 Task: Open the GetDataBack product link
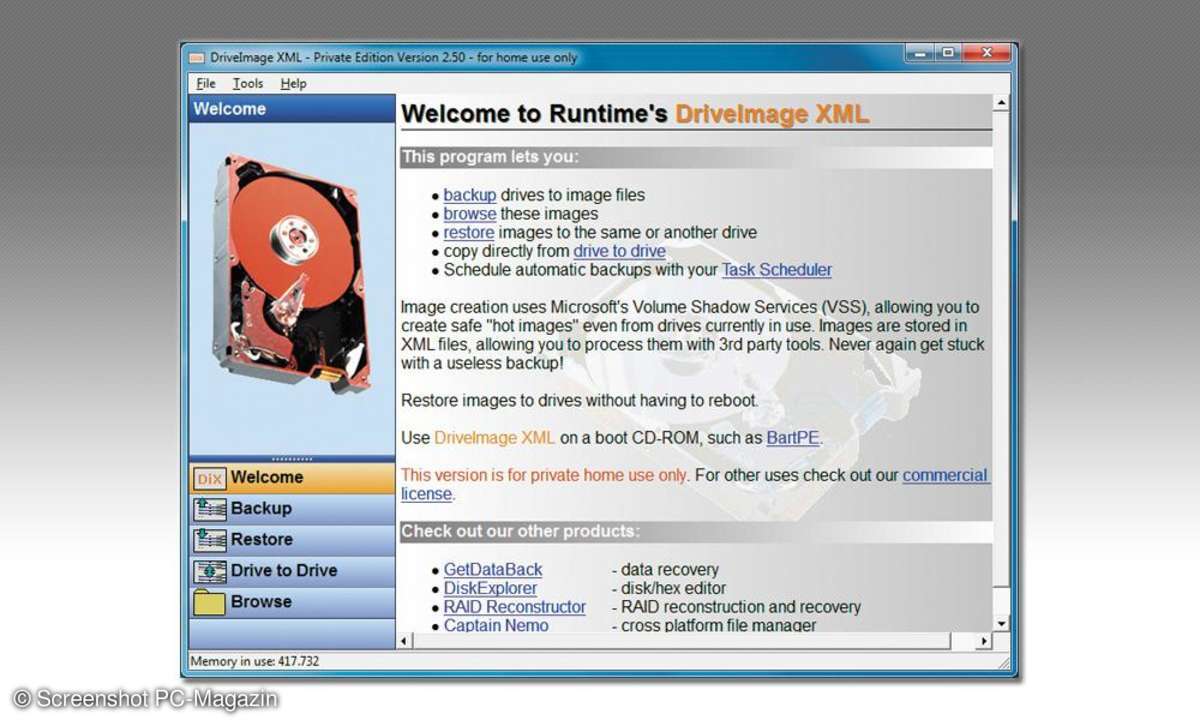[x=493, y=570]
